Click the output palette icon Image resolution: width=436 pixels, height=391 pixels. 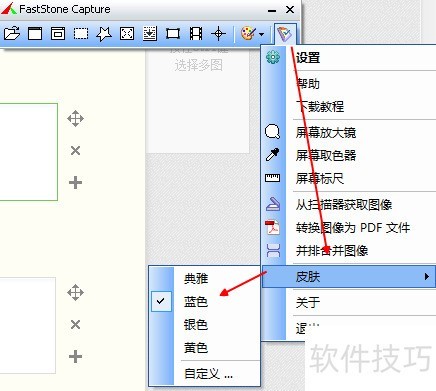(248, 34)
